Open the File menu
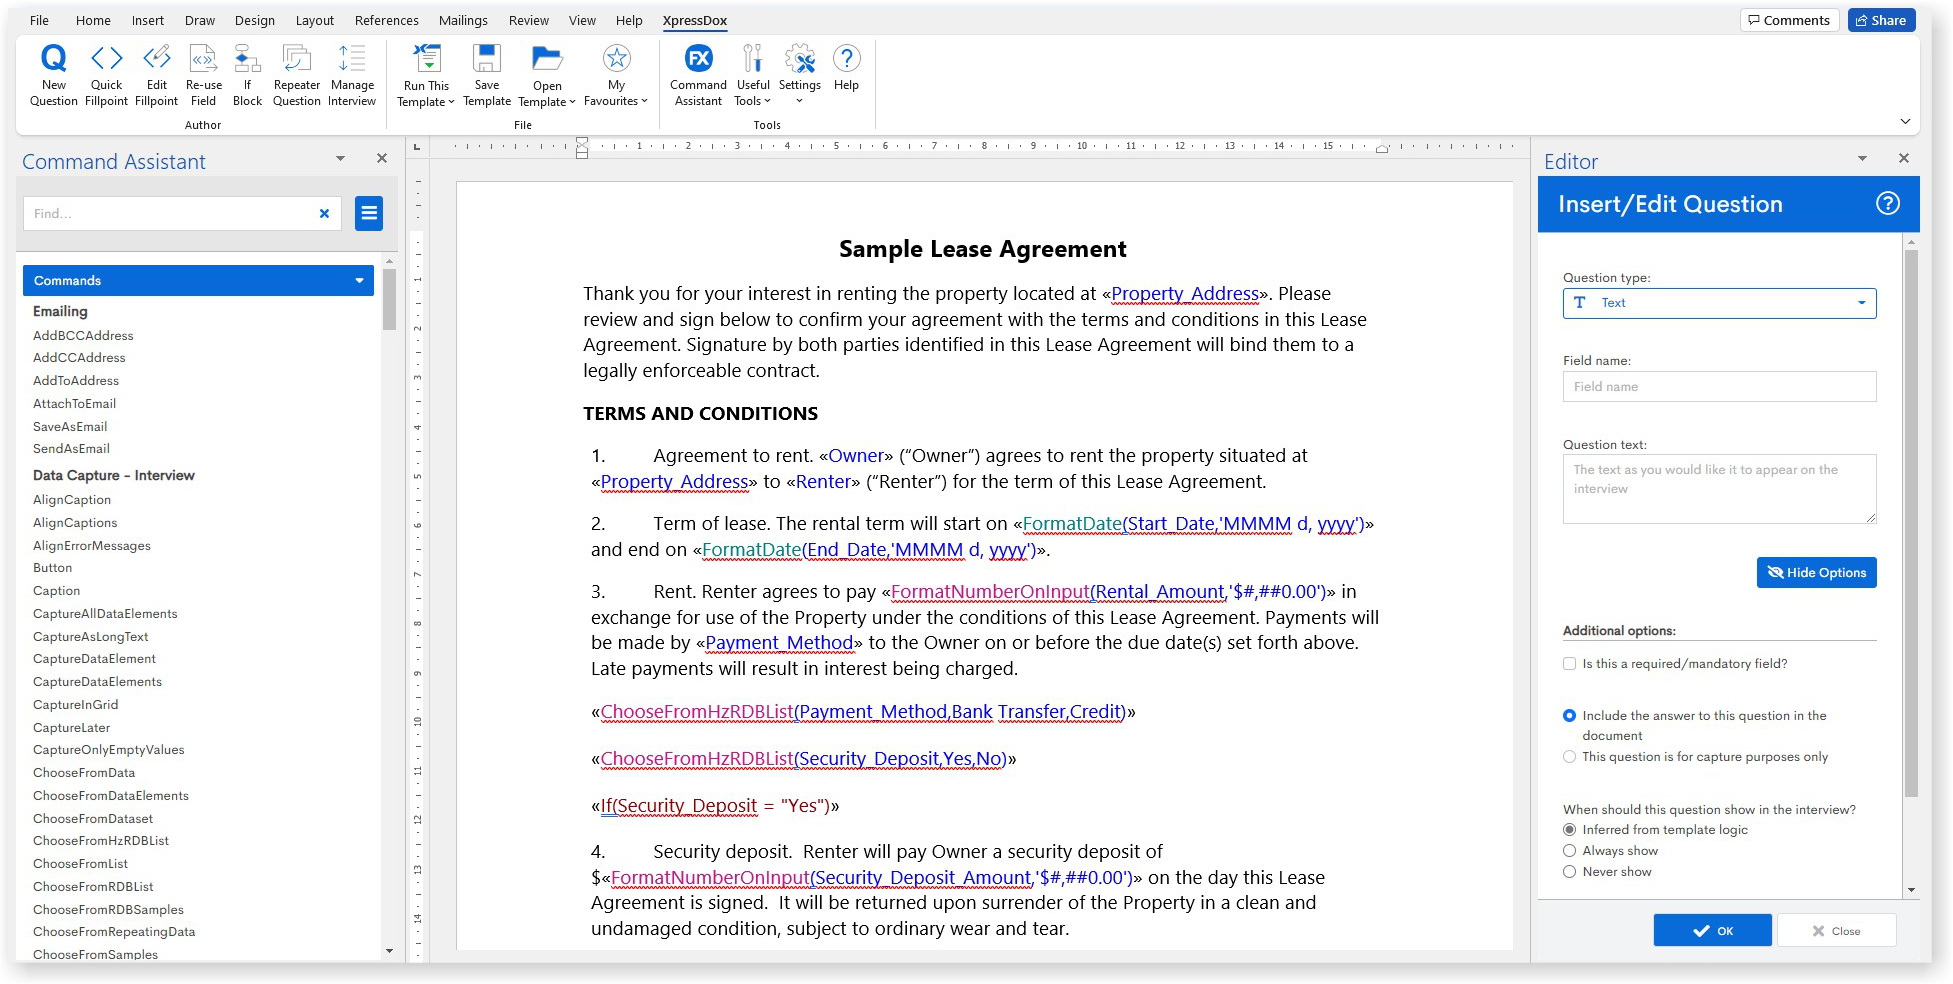1953x984 pixels. click(x=39, y=20)
